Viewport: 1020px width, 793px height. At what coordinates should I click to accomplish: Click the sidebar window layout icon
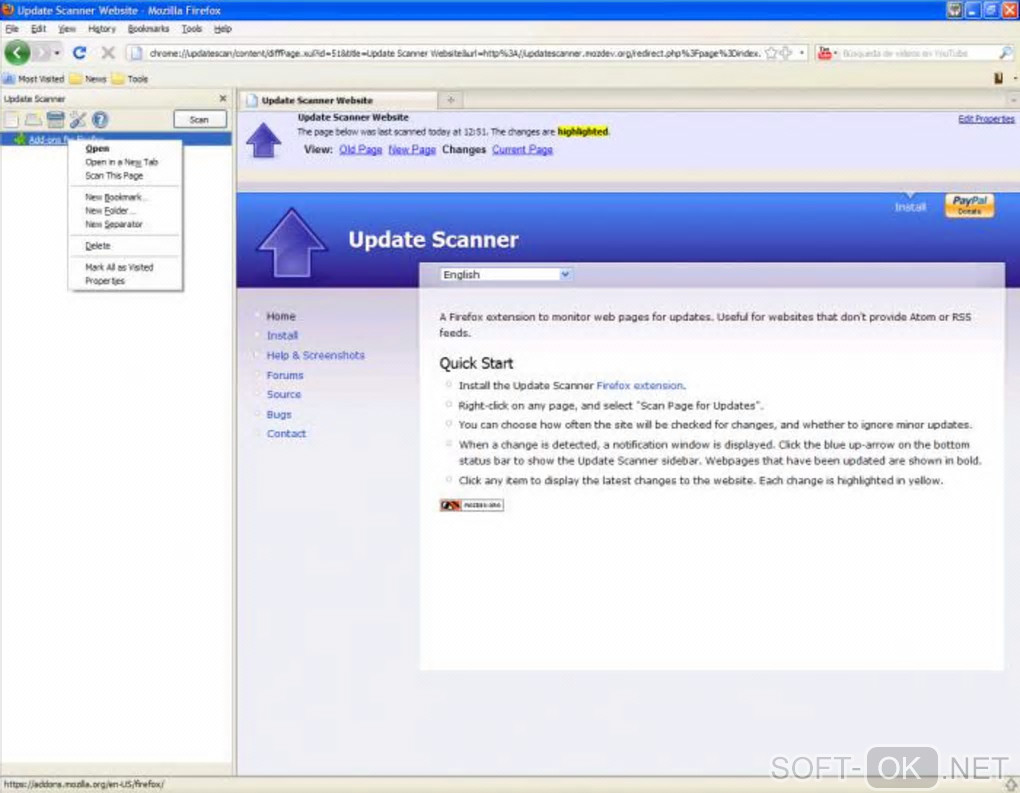(55, 119)
